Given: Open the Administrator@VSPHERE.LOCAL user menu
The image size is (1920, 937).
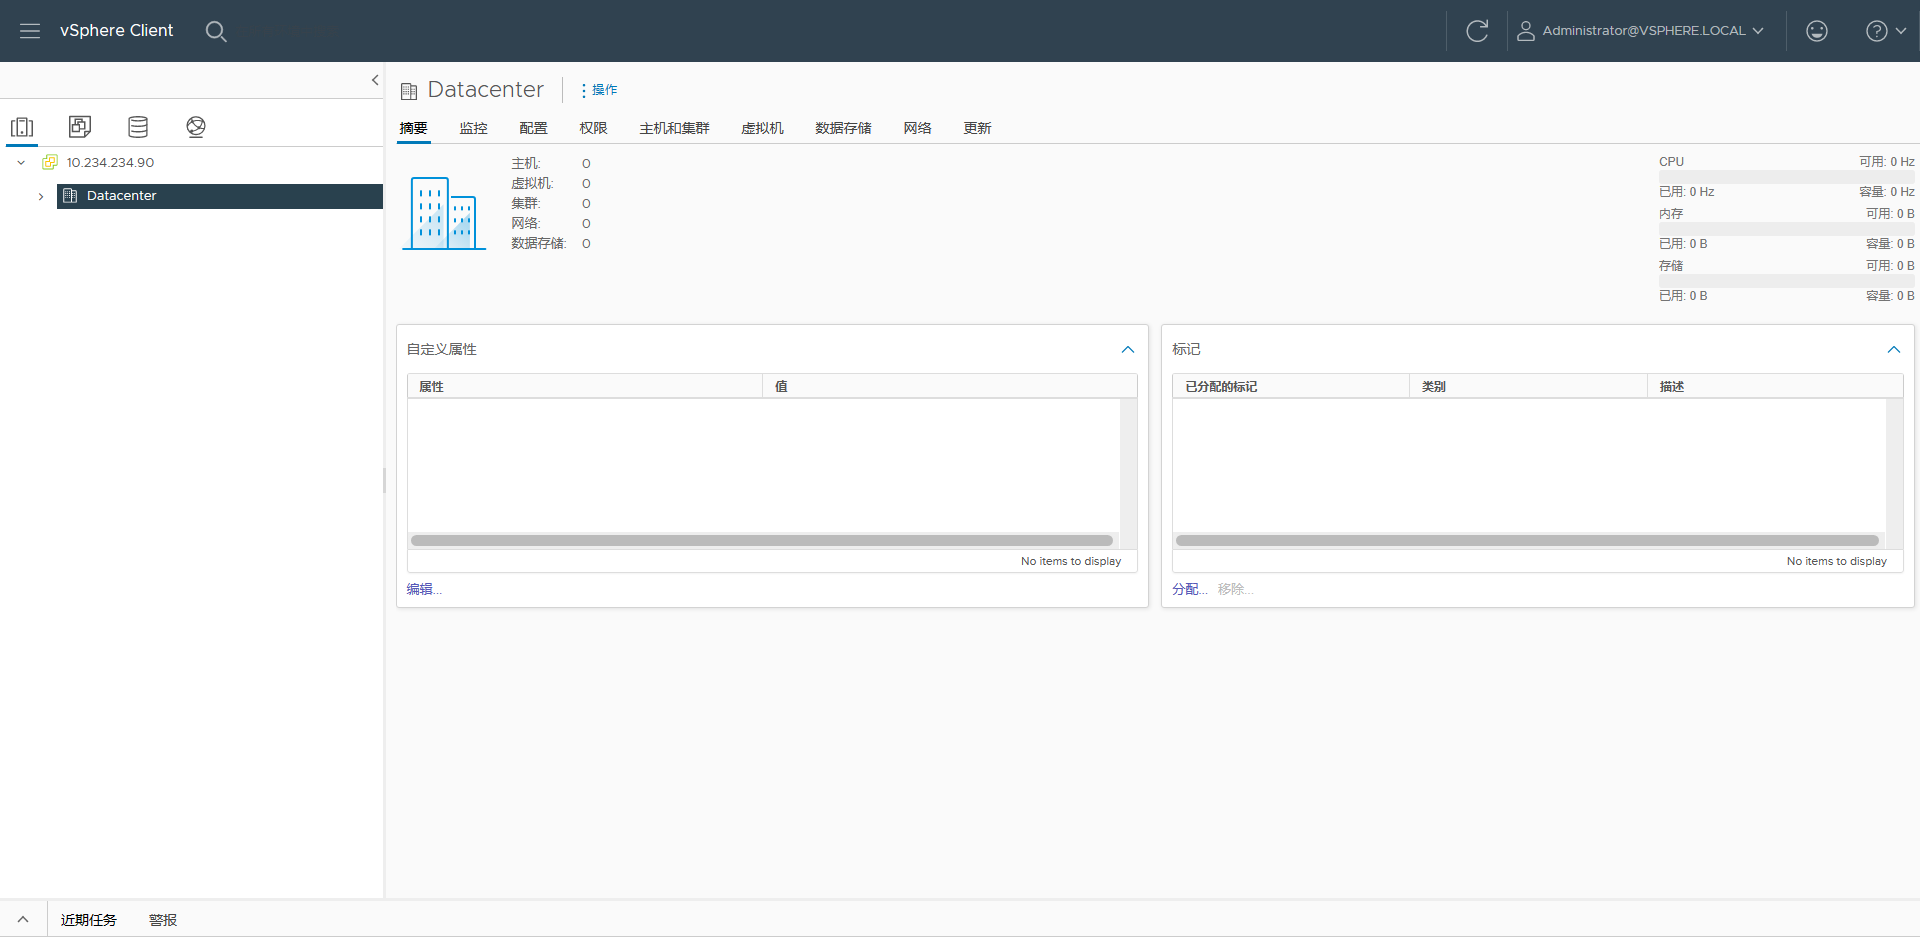Looking at the screenshot, I should (x=1641, y=31).
